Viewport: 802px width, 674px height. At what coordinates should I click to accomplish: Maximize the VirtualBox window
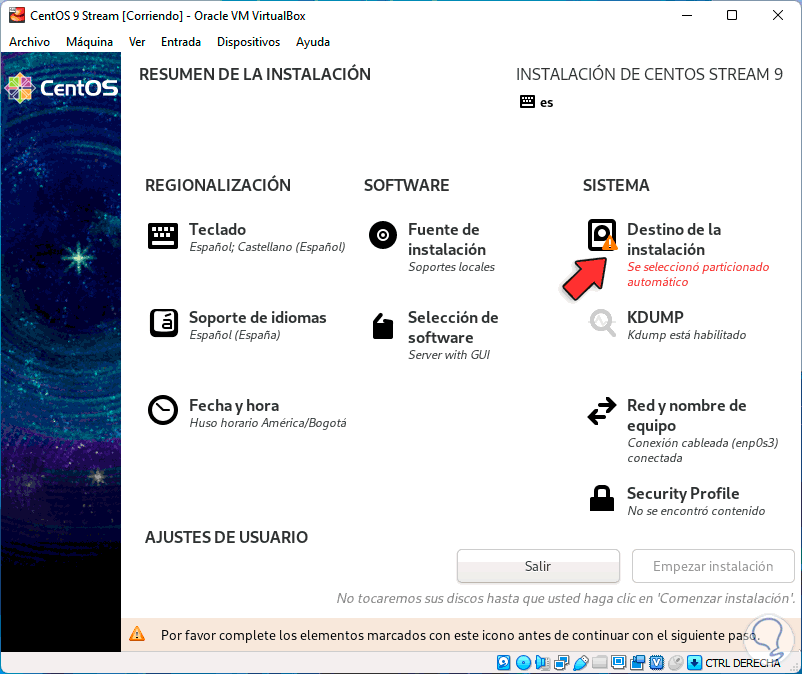[x=732, y=15]
